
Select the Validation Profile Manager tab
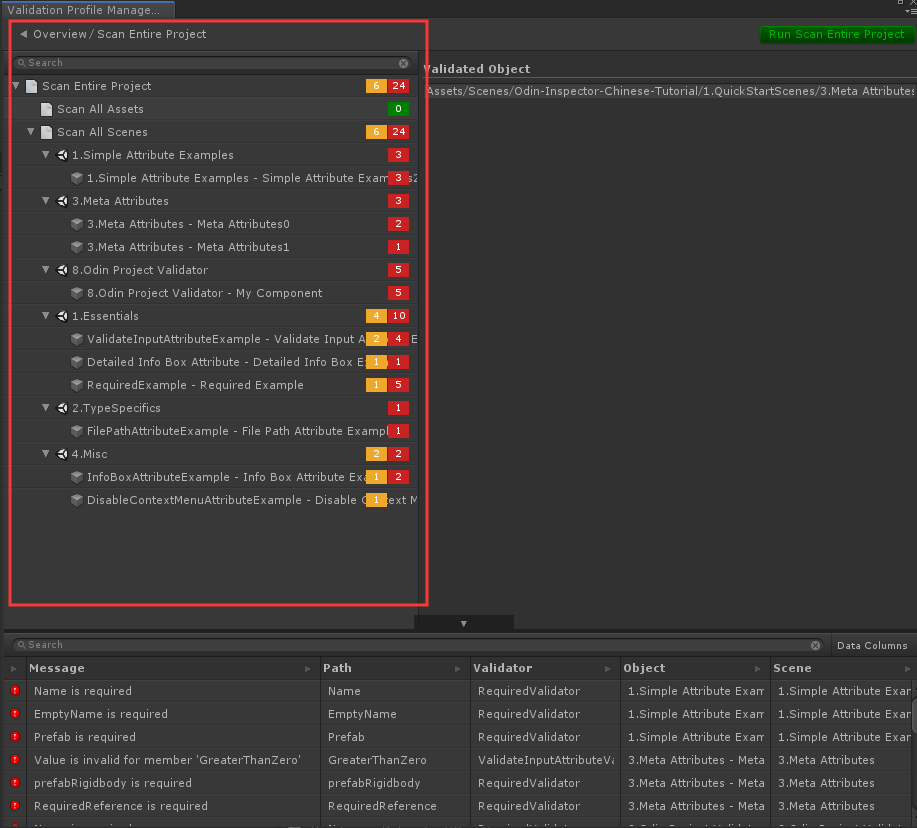84,10
